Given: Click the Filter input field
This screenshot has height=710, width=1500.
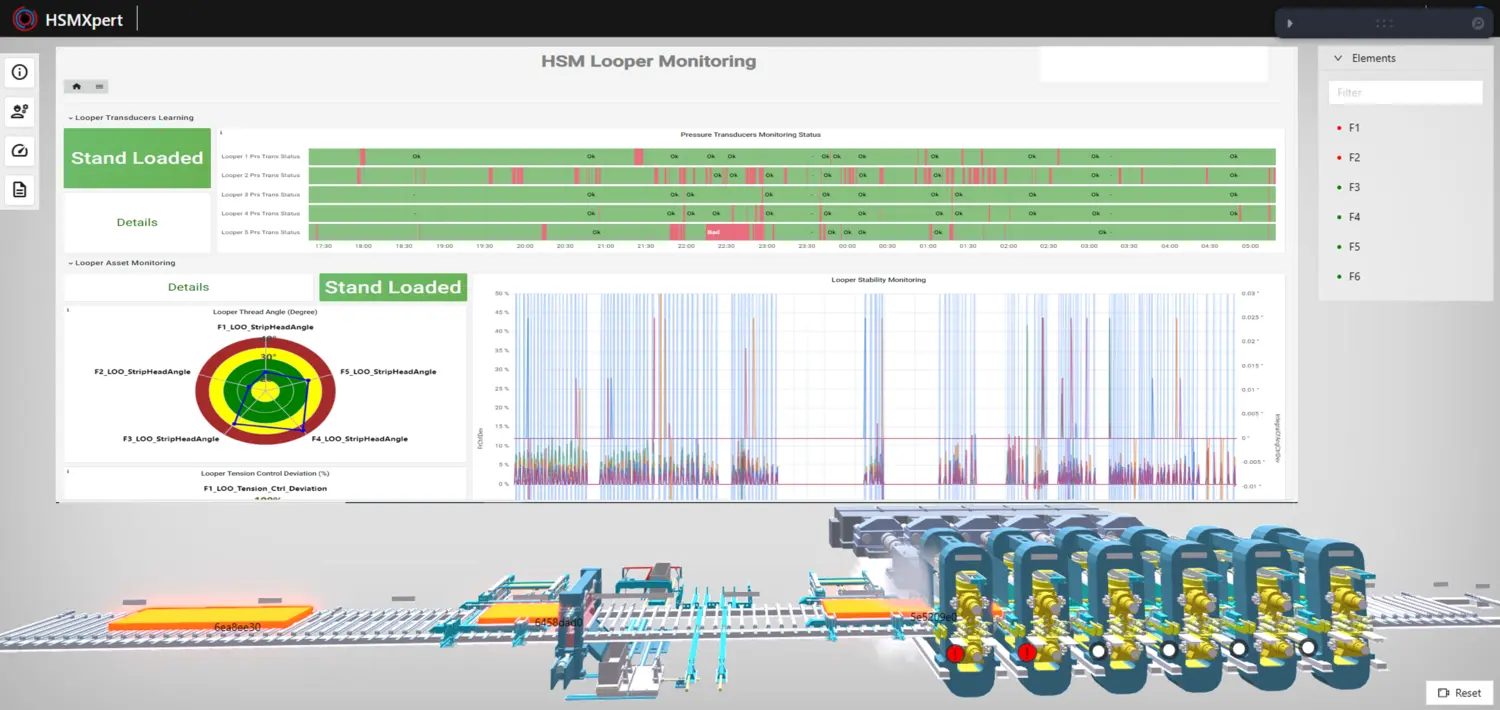Looking at the screenshot, I should (1405, 92).
